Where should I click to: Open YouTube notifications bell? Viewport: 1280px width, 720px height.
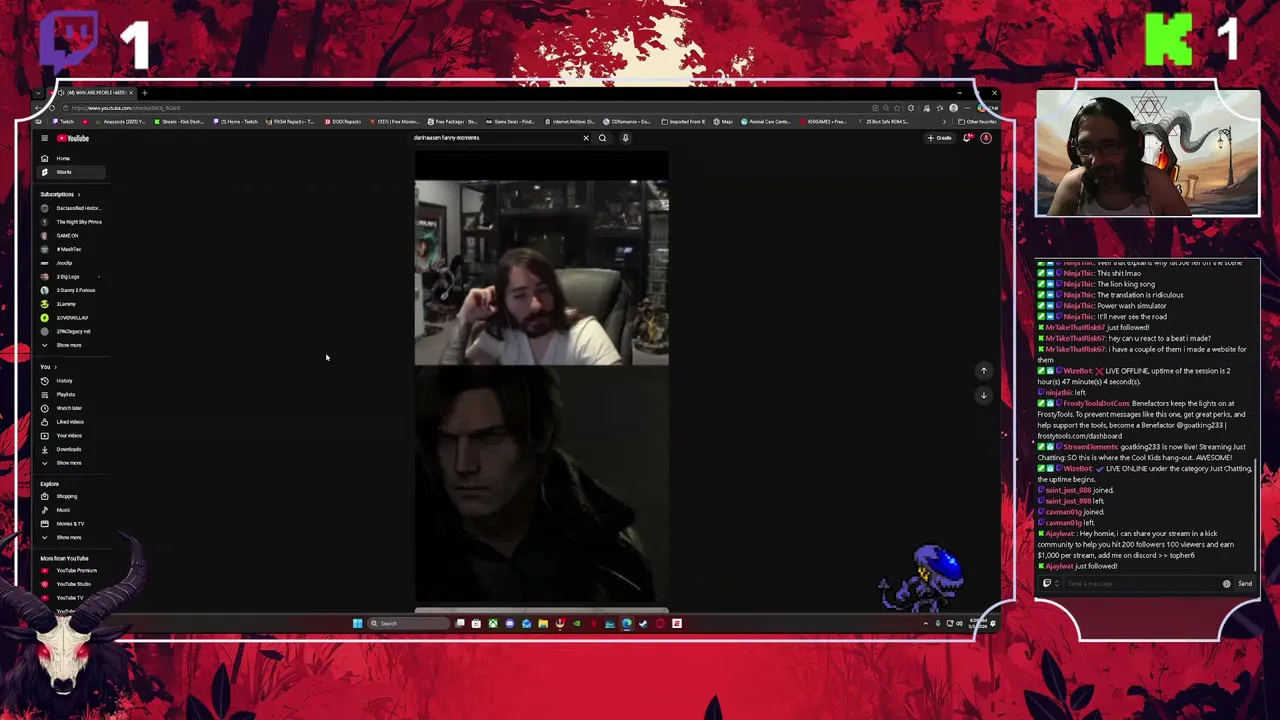click(x=967, y=138)
